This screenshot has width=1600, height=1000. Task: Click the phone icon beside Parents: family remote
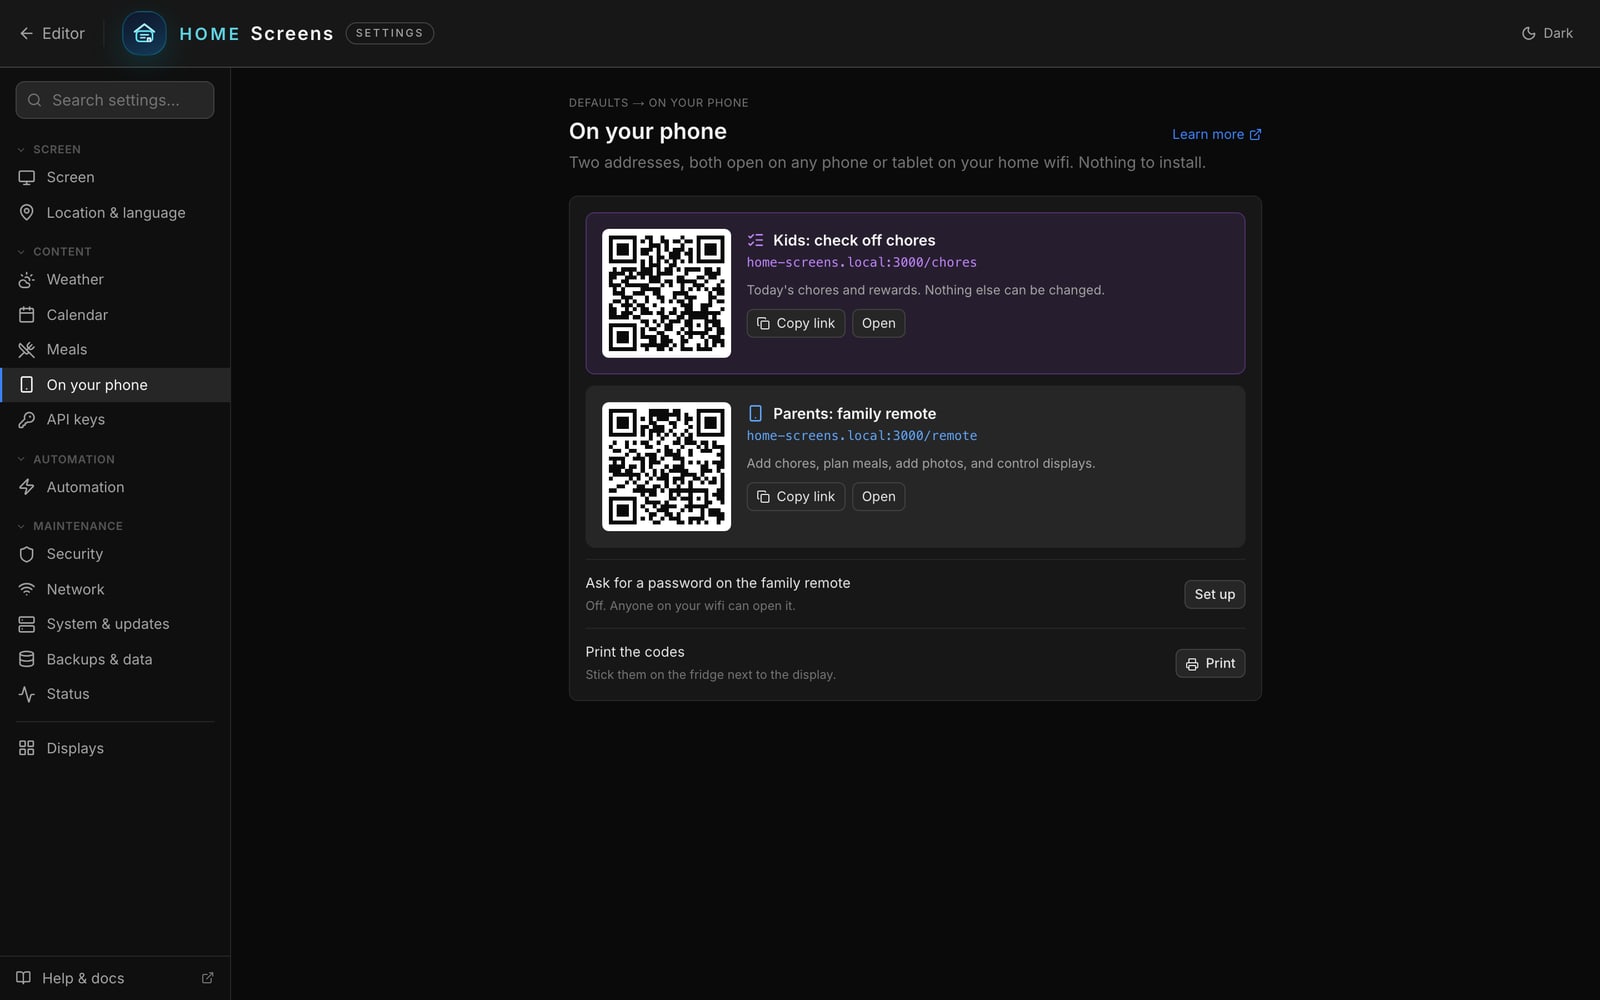tap(756, 413)
